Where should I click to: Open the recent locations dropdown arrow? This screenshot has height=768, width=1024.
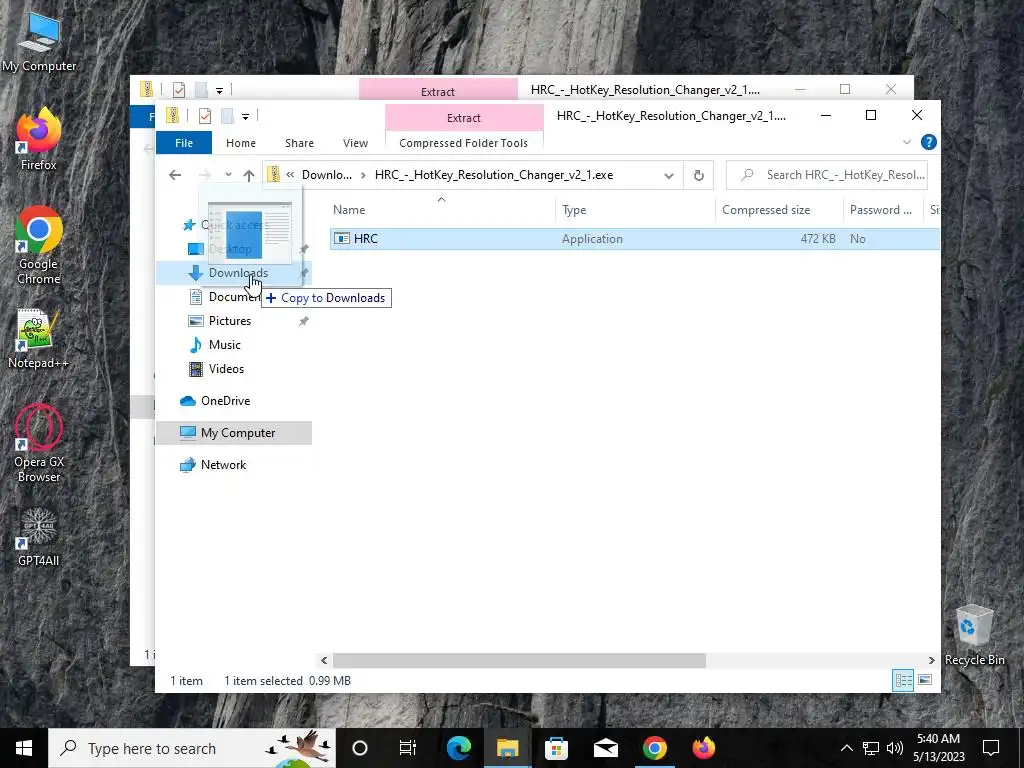pos(228,175)
